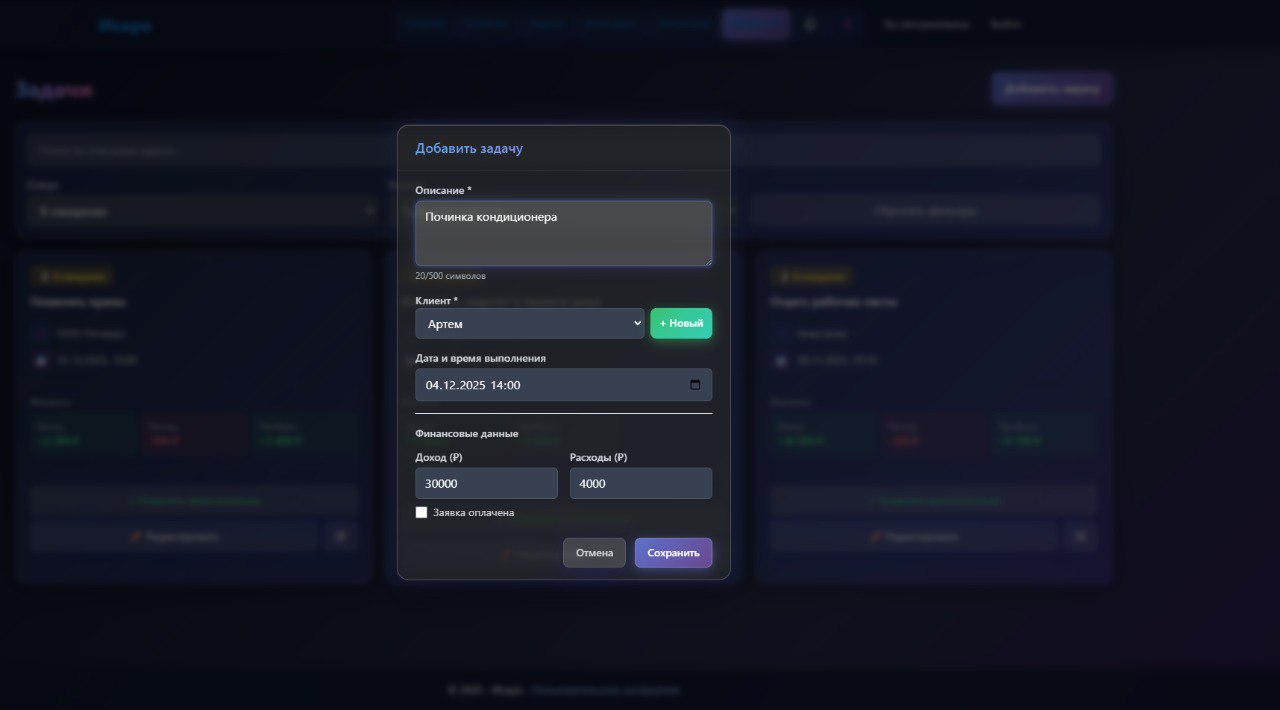
Task: Click the blurred task search field behind dialog
Action: coord(210,150)
